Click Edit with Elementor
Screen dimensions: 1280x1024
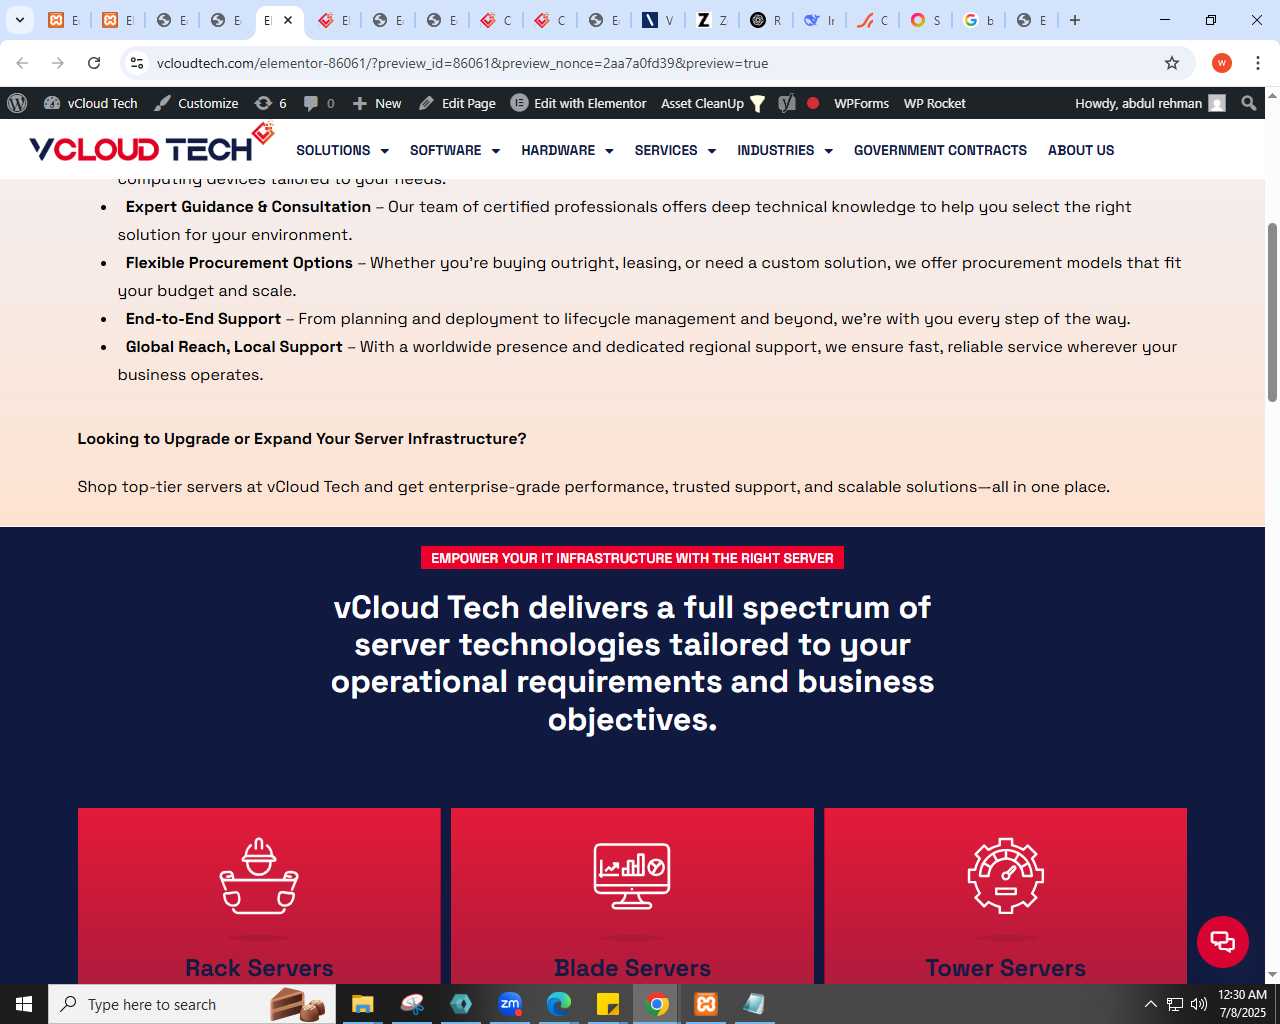point(578,103)
